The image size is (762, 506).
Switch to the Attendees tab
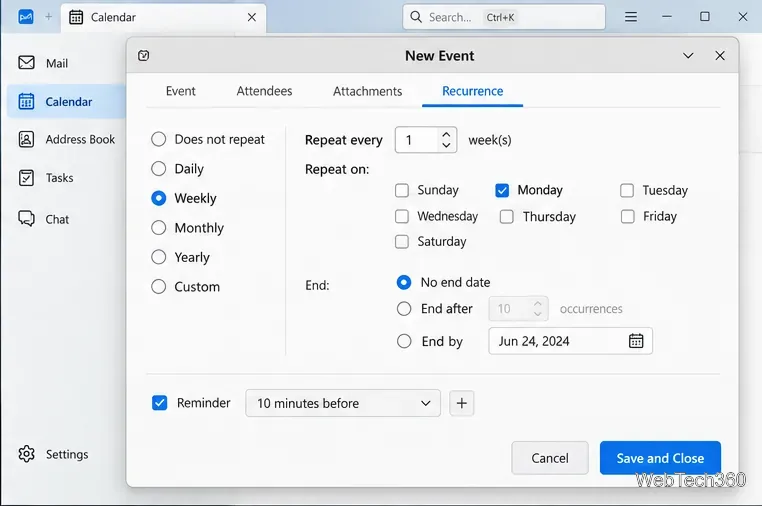[264, 91]
